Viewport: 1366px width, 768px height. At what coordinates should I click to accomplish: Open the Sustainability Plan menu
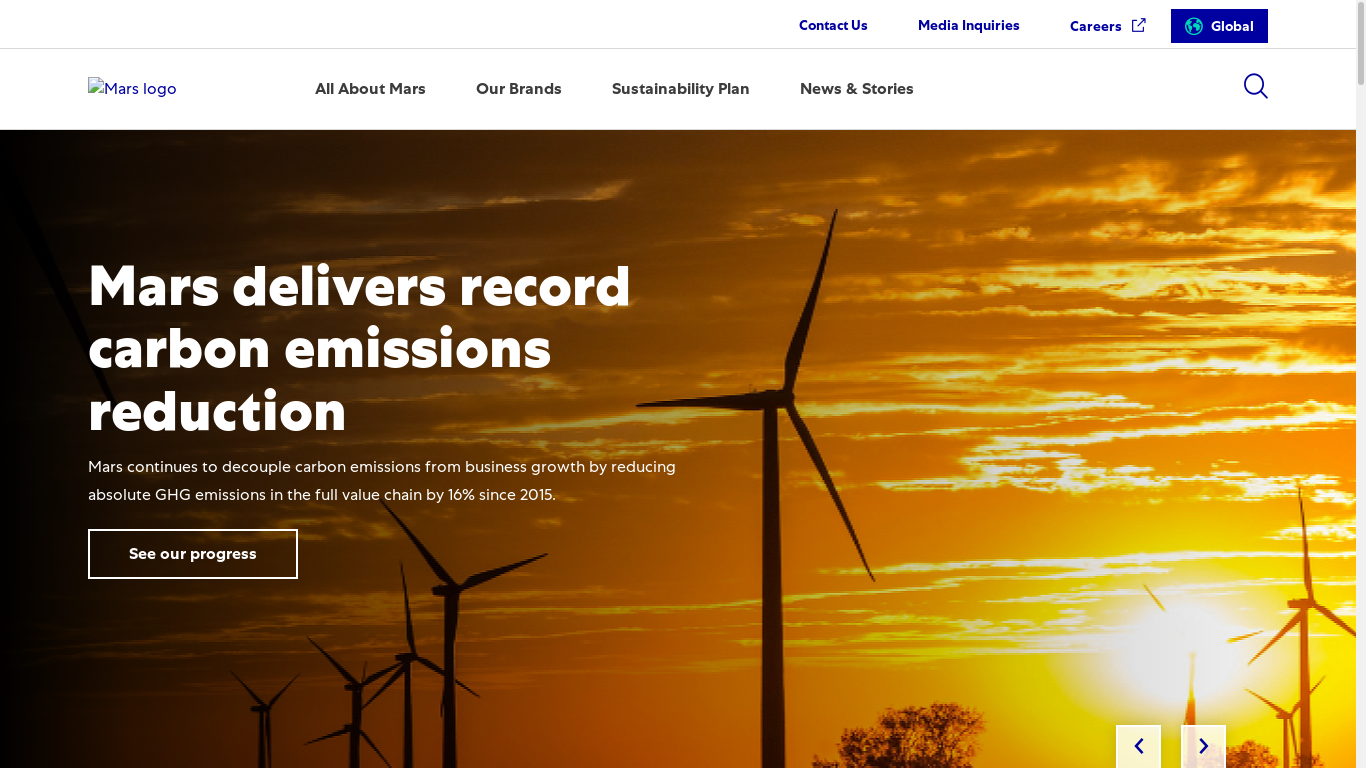click(x=681, y=88)
